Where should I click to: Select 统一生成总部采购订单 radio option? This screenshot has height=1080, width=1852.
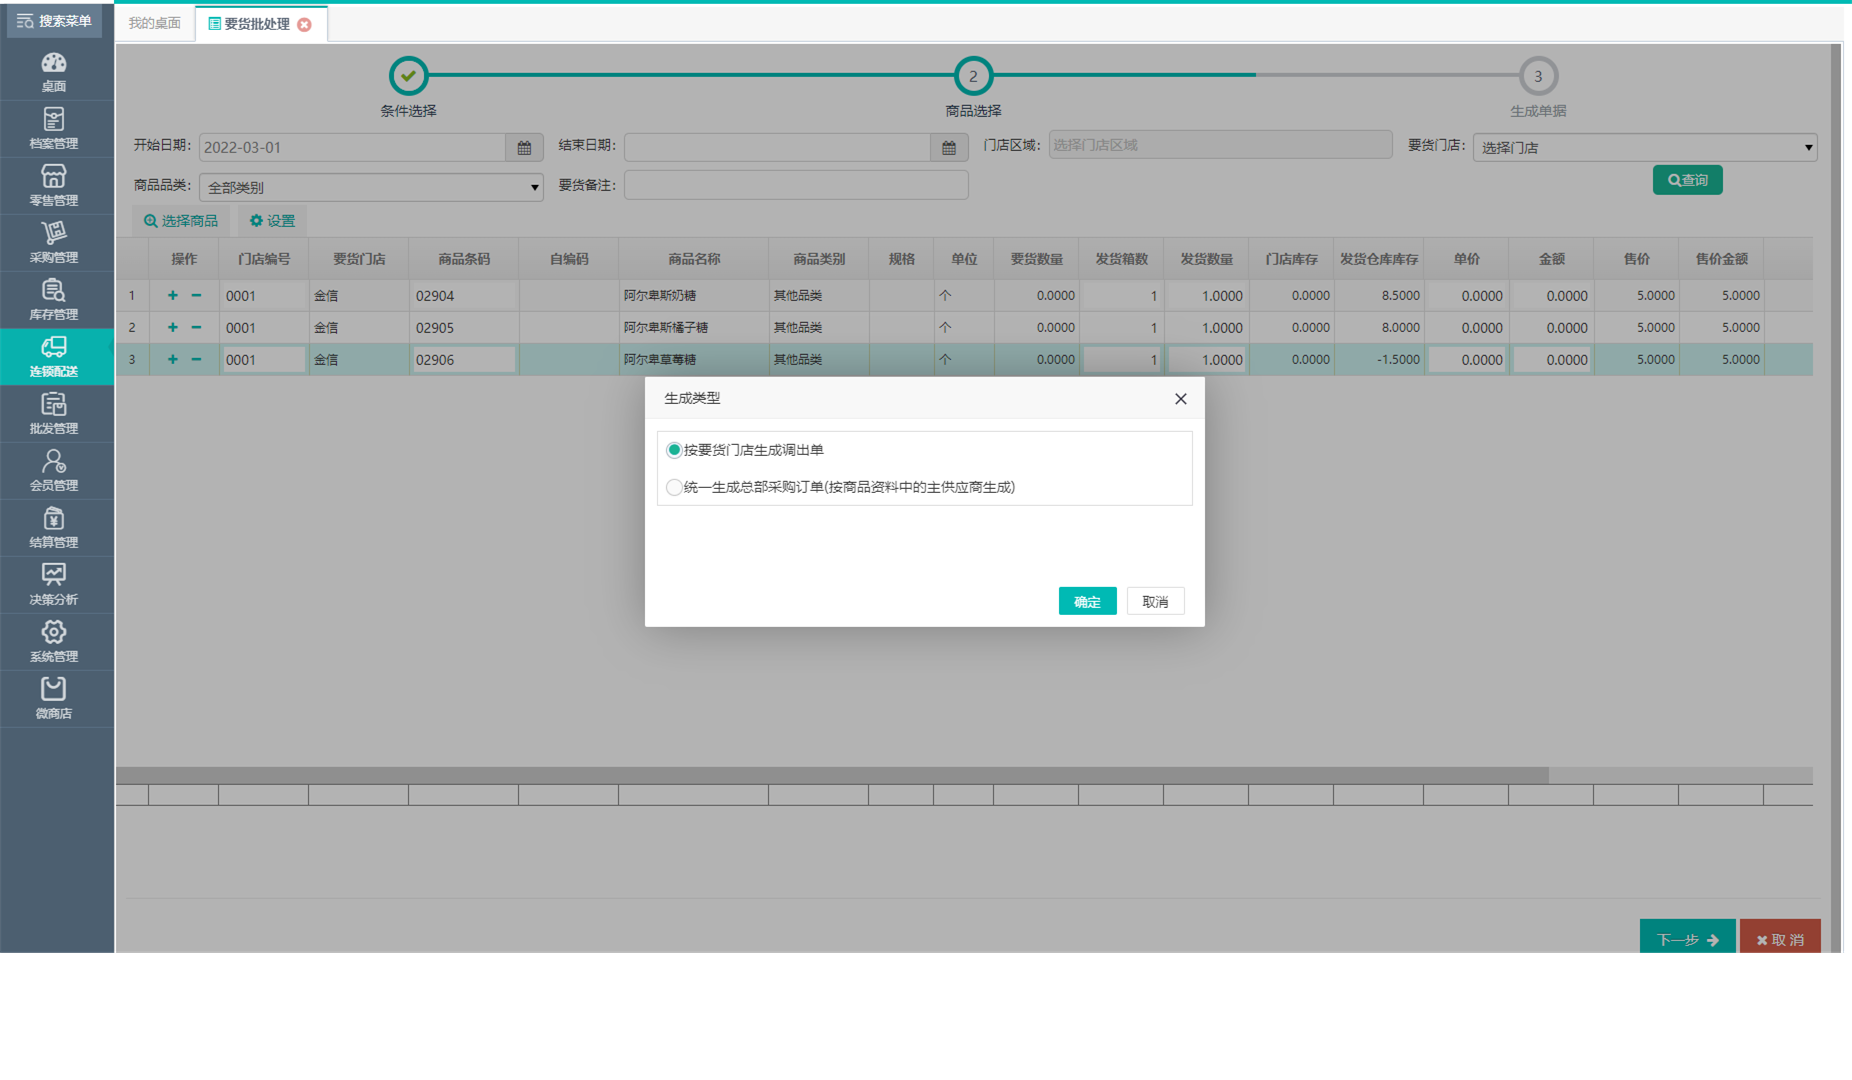(x=674, y=487)
